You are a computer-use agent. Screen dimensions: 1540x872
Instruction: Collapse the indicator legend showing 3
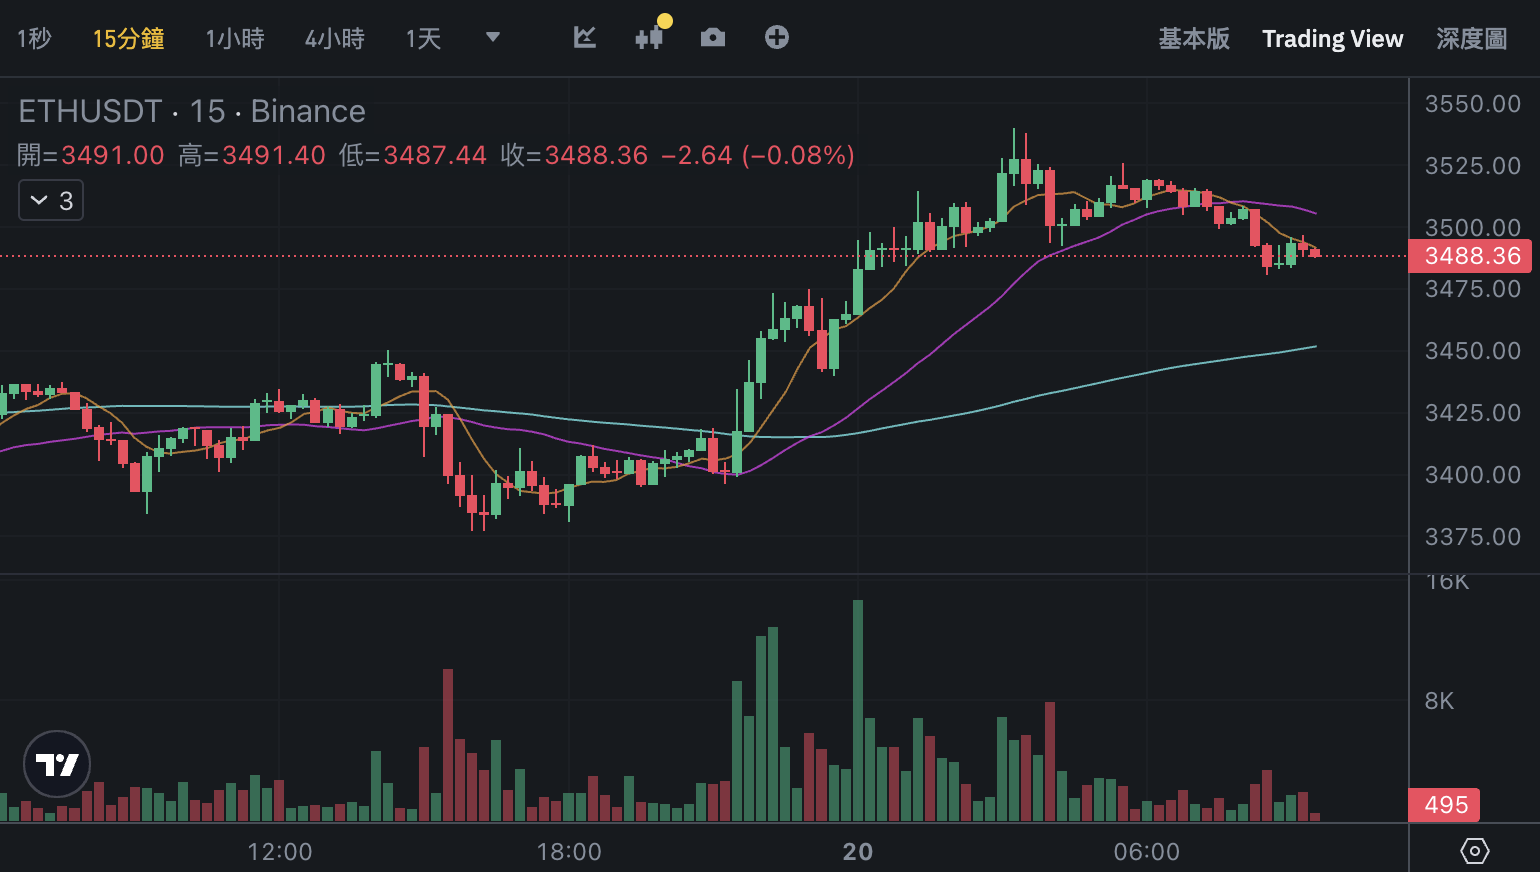pyautogui.click(x=51, y=201)
